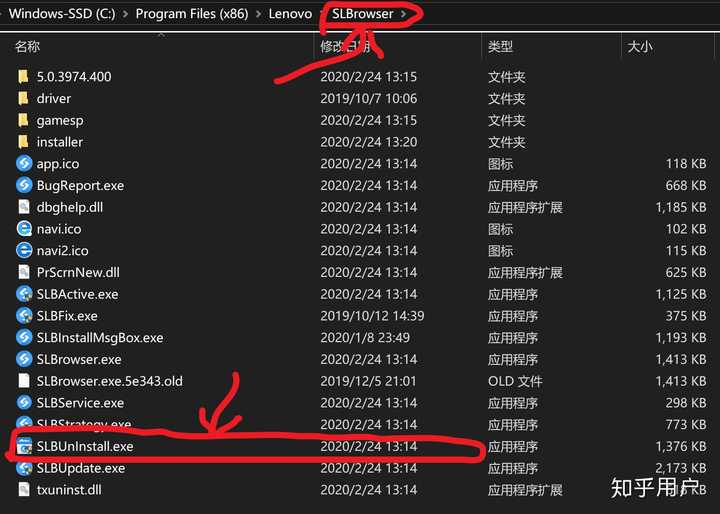Select the driver folder icon
The image size is (720, 514).
coord(23,98)
